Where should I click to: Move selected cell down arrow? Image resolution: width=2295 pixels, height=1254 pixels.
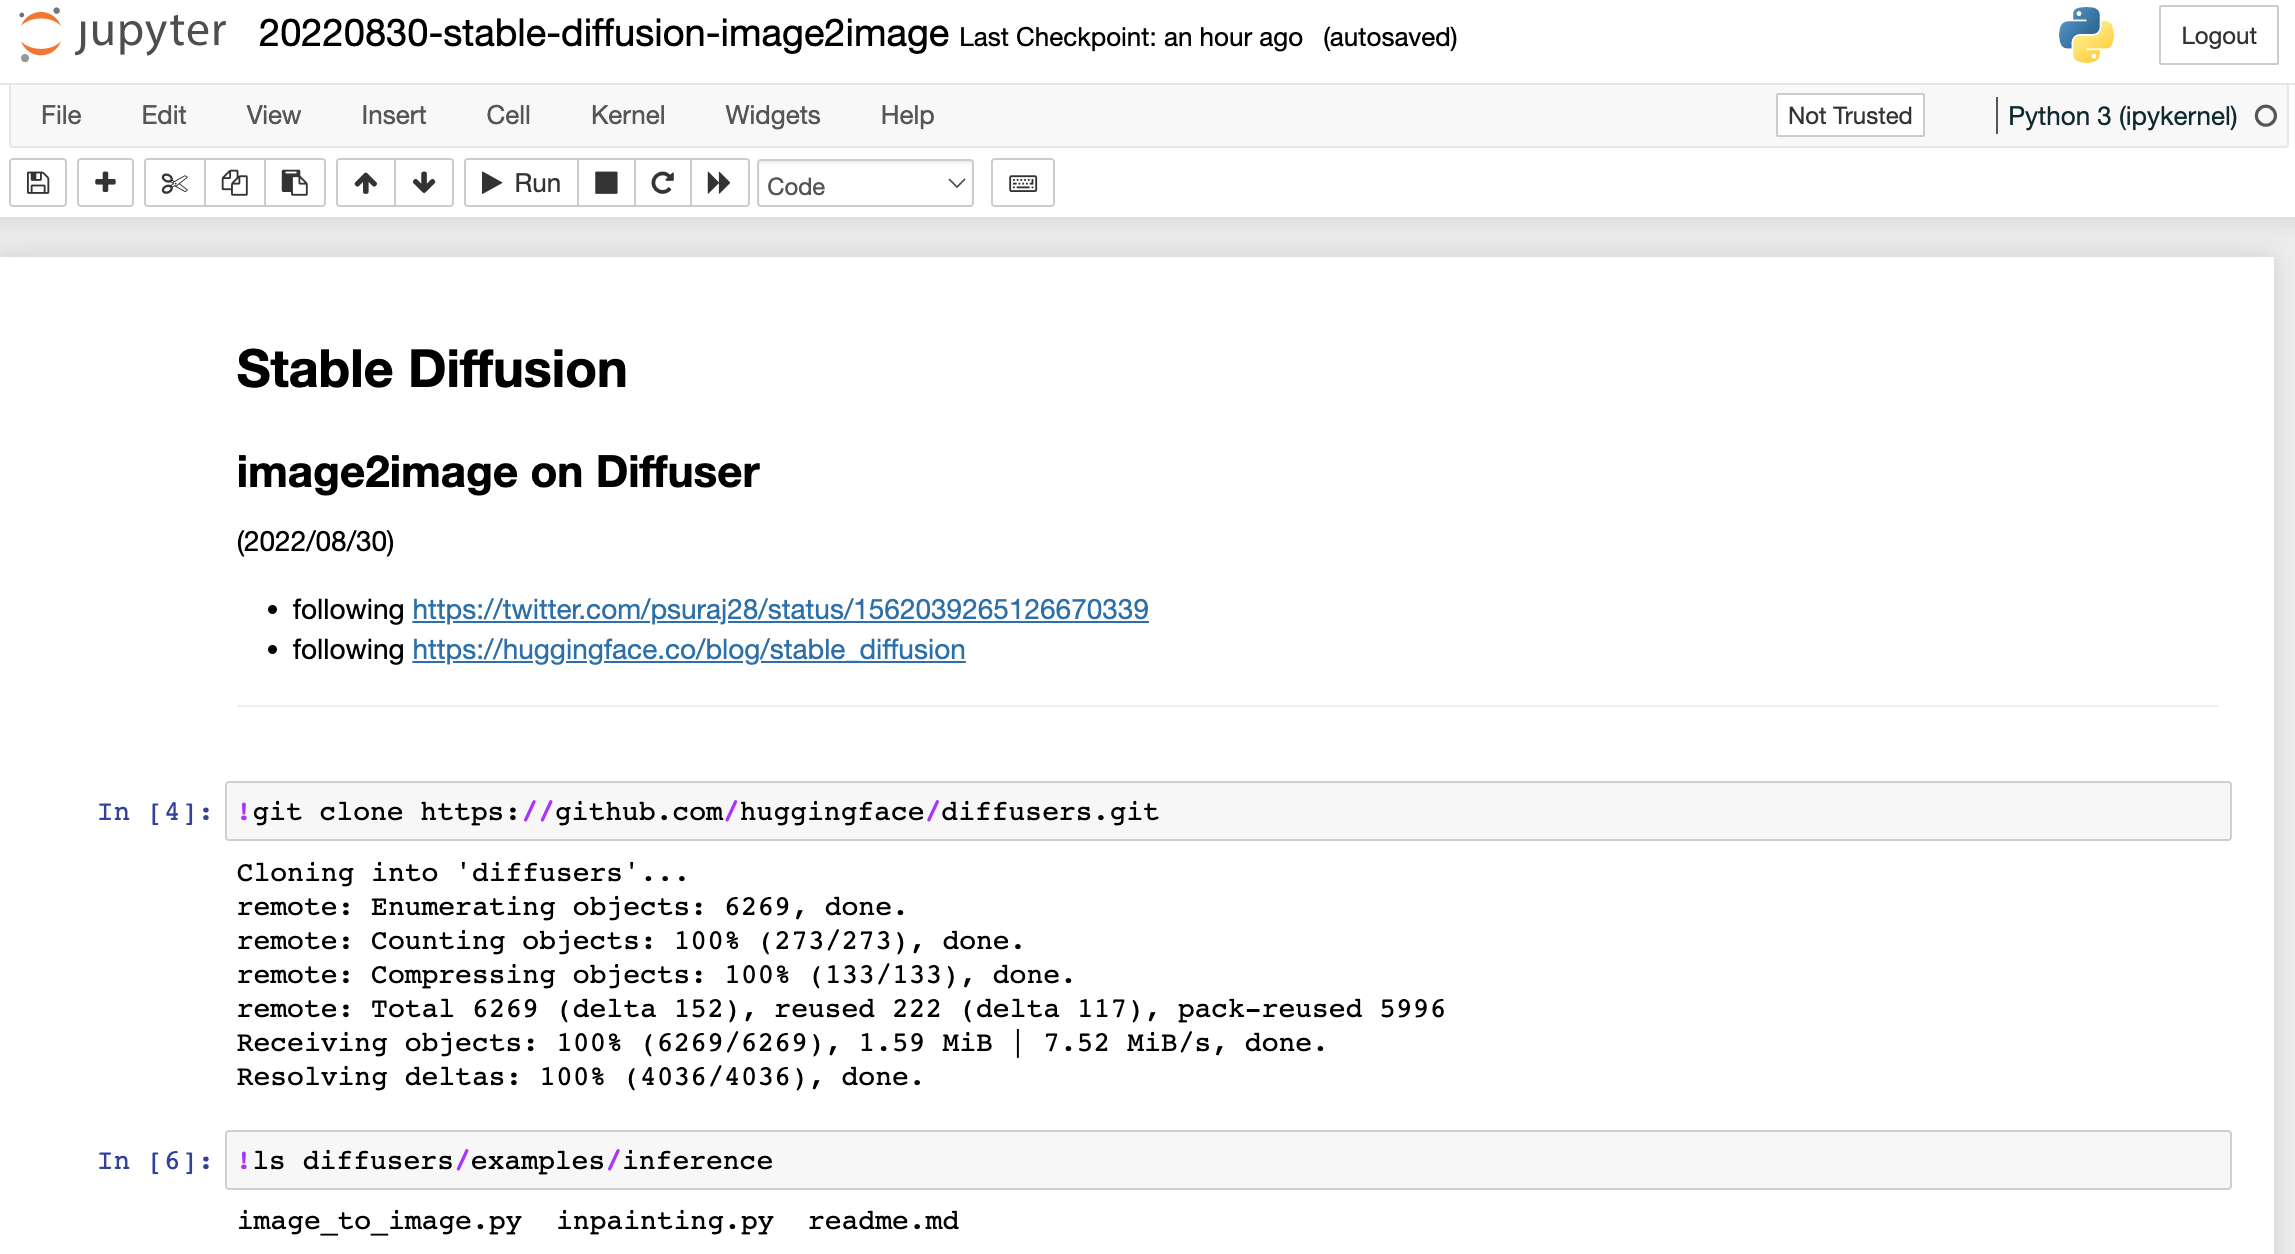coord(424,183)
